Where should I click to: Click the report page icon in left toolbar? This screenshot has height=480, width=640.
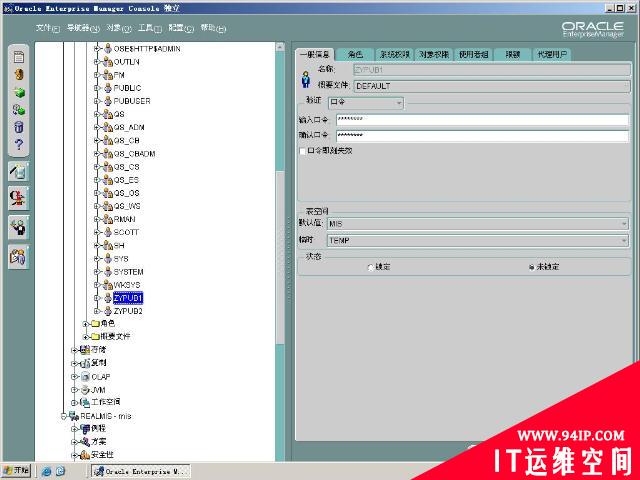pos(19,57)
